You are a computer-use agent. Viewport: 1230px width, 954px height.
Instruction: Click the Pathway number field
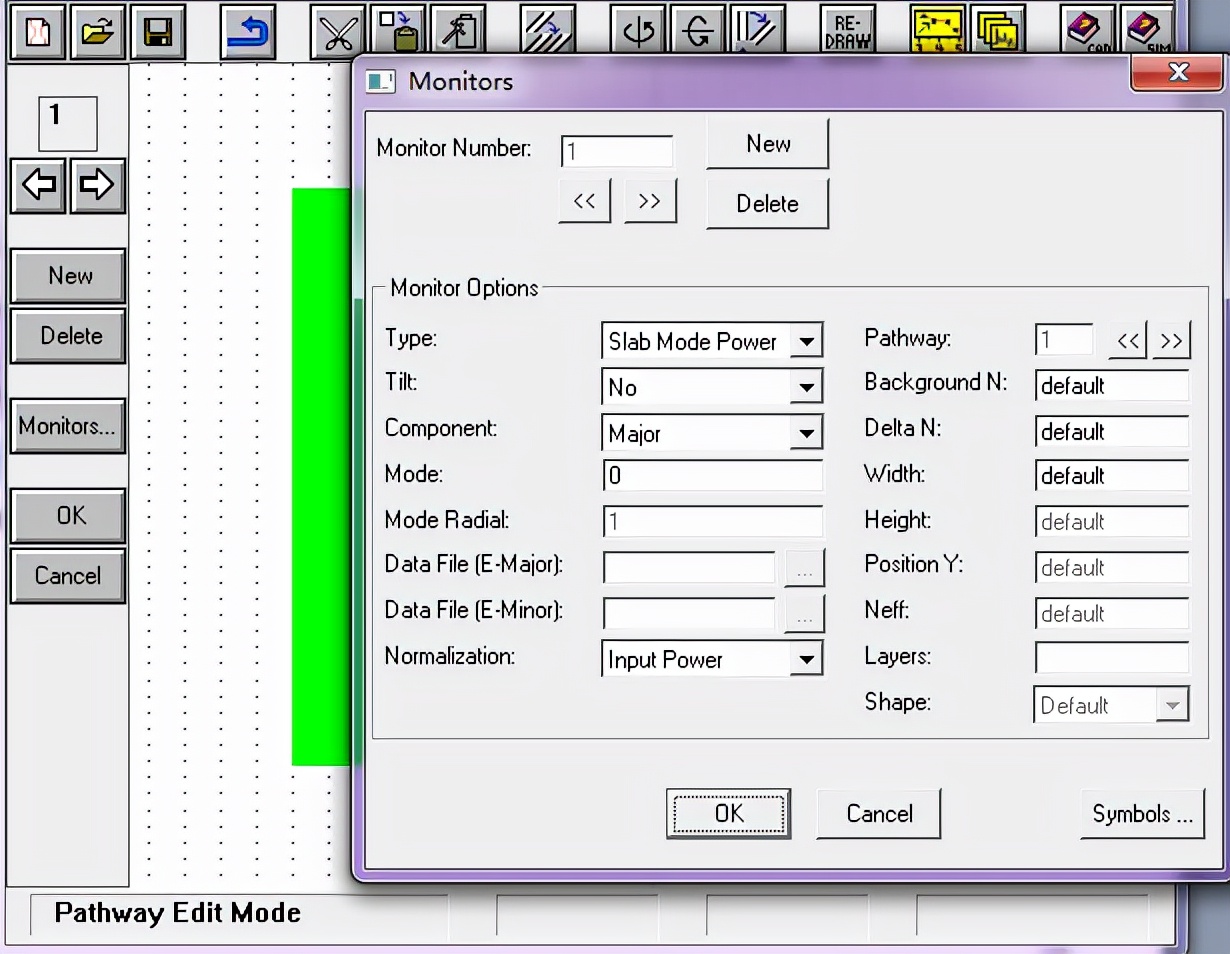click(x=1065, y=340)
